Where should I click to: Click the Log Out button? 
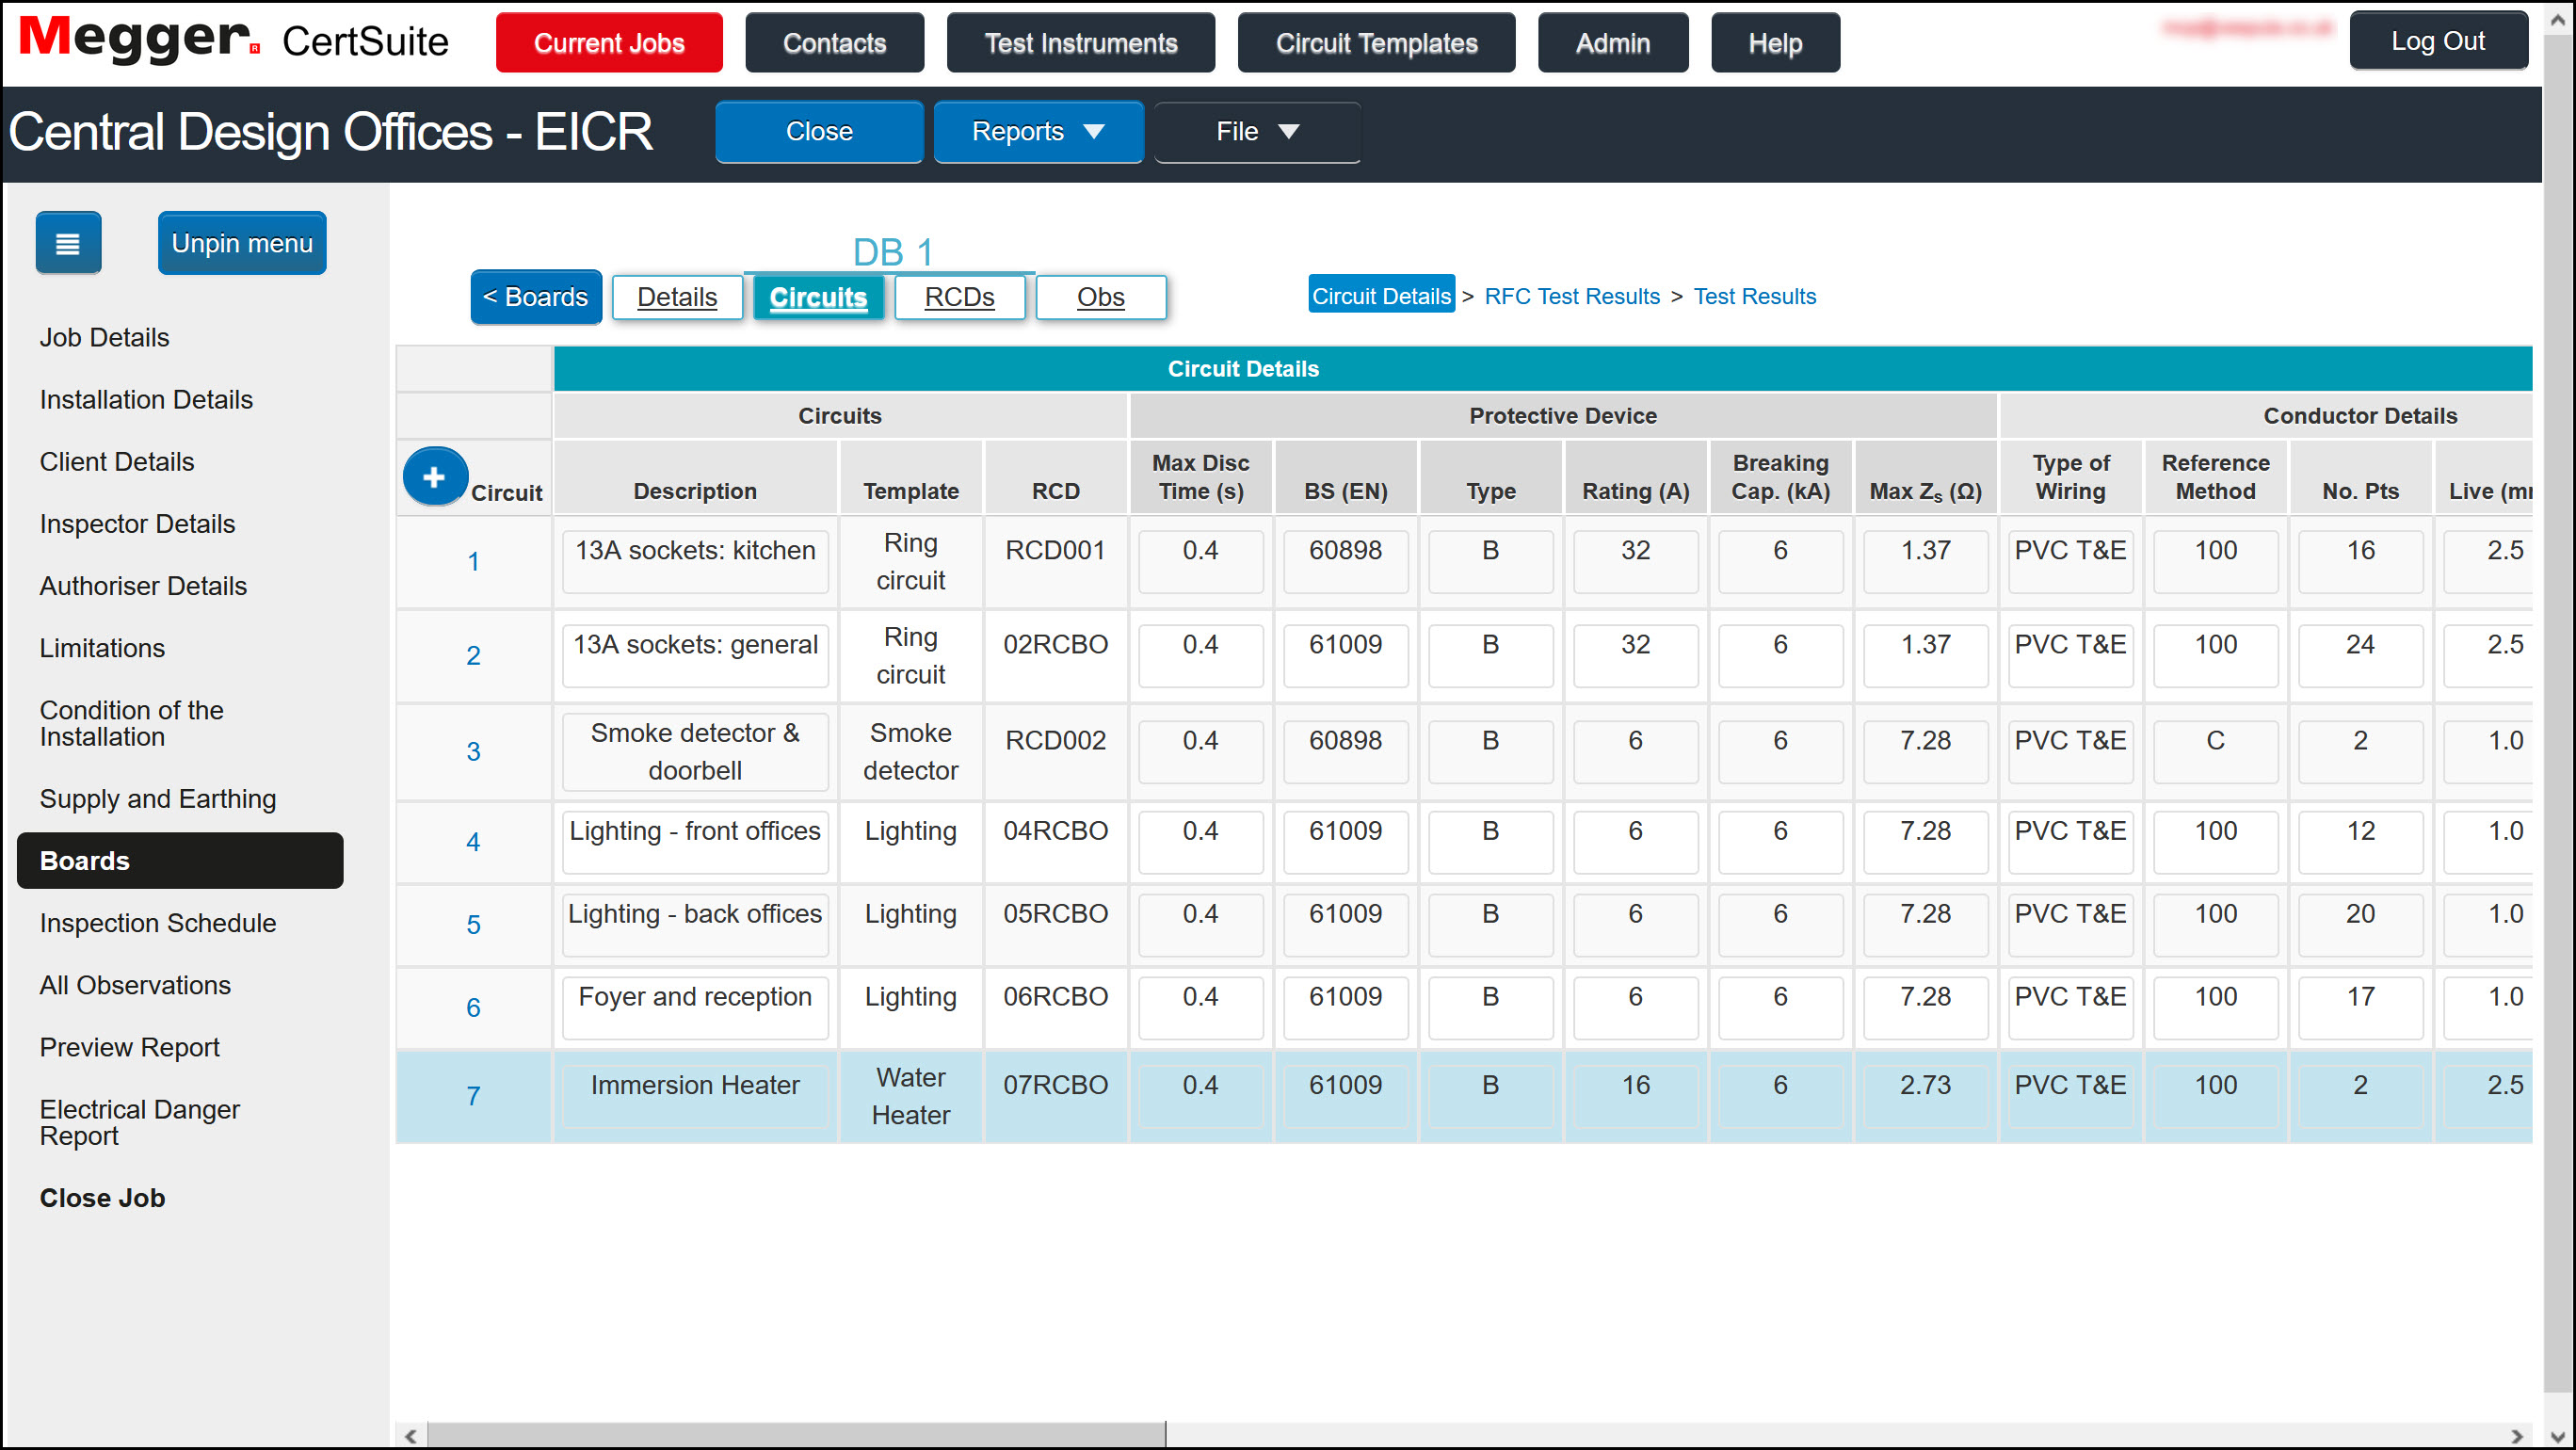pos(2438,40)
